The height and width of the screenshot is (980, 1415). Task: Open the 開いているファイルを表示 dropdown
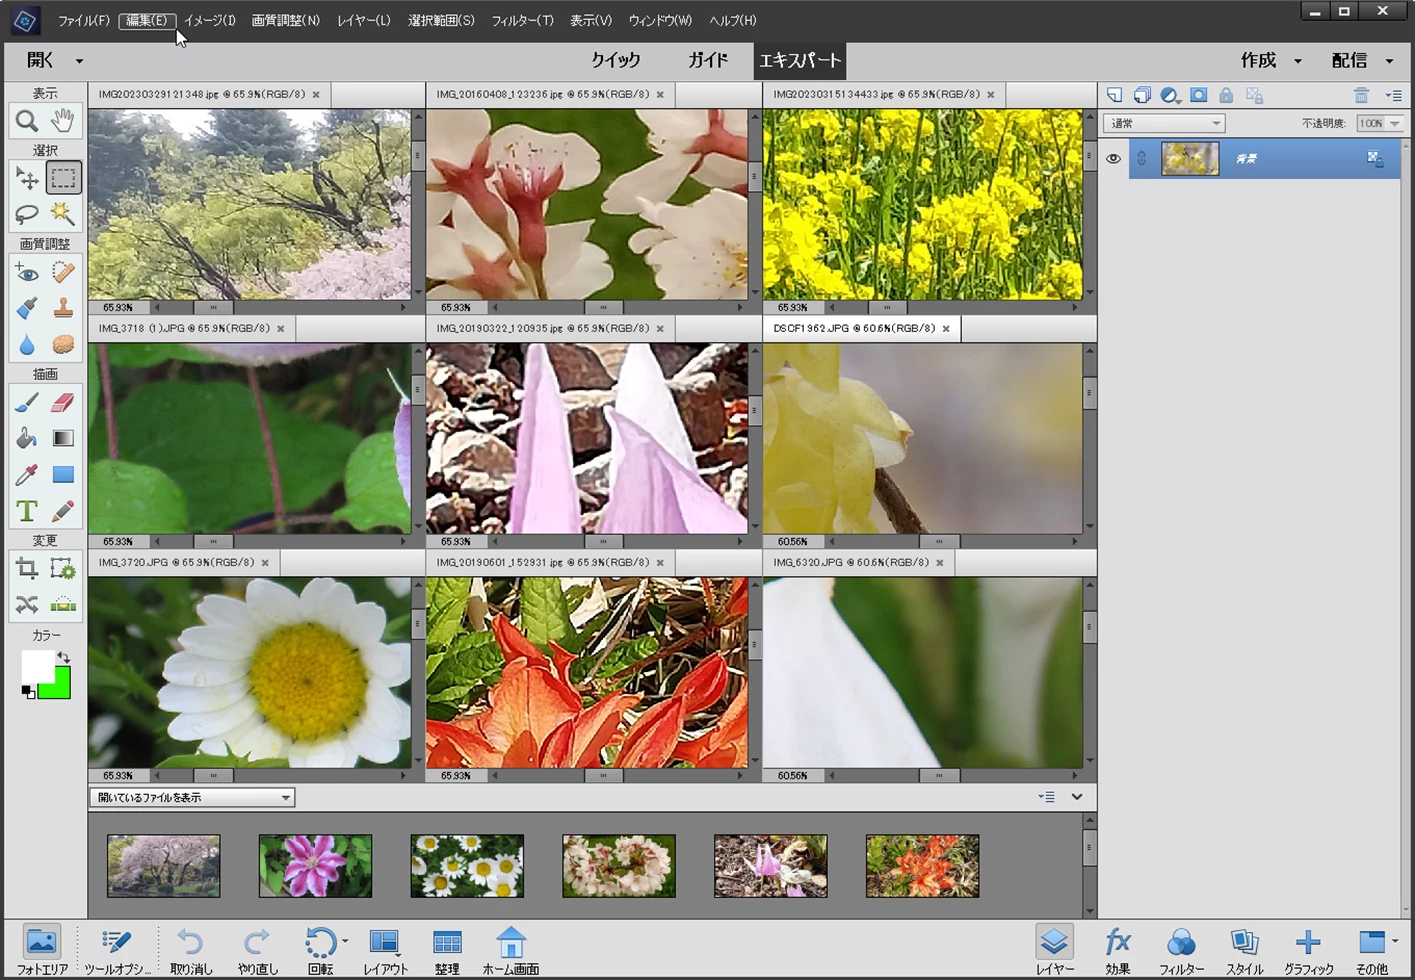coord(192,797)
